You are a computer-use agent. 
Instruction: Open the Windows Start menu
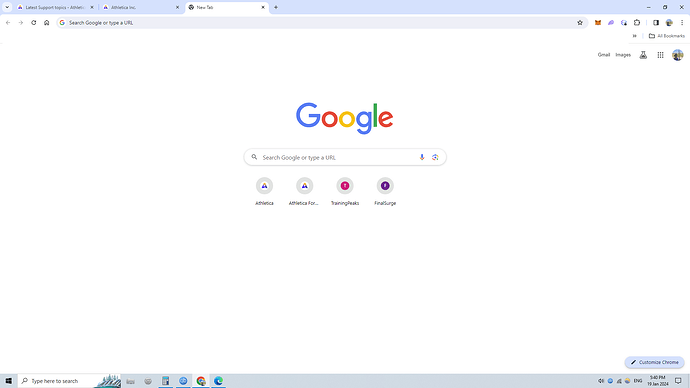(x=8, y=381)
